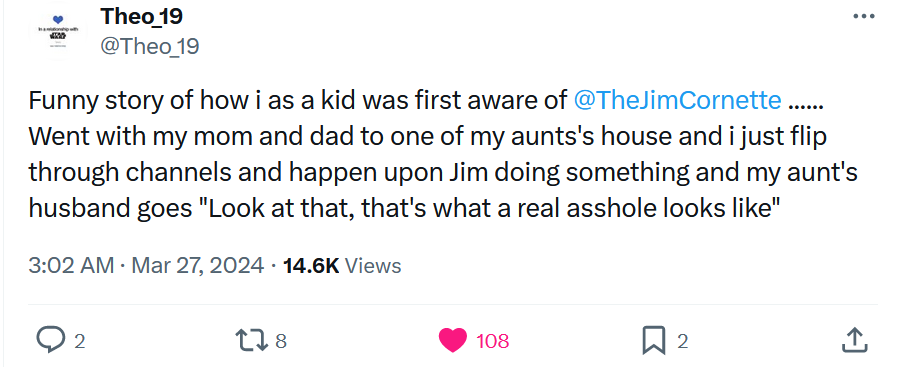The height and width of the screenshot is (367, 900).
Task: Open the 3:02 AM Mar 27, 2024 timestamp
Action: [146, 266]
